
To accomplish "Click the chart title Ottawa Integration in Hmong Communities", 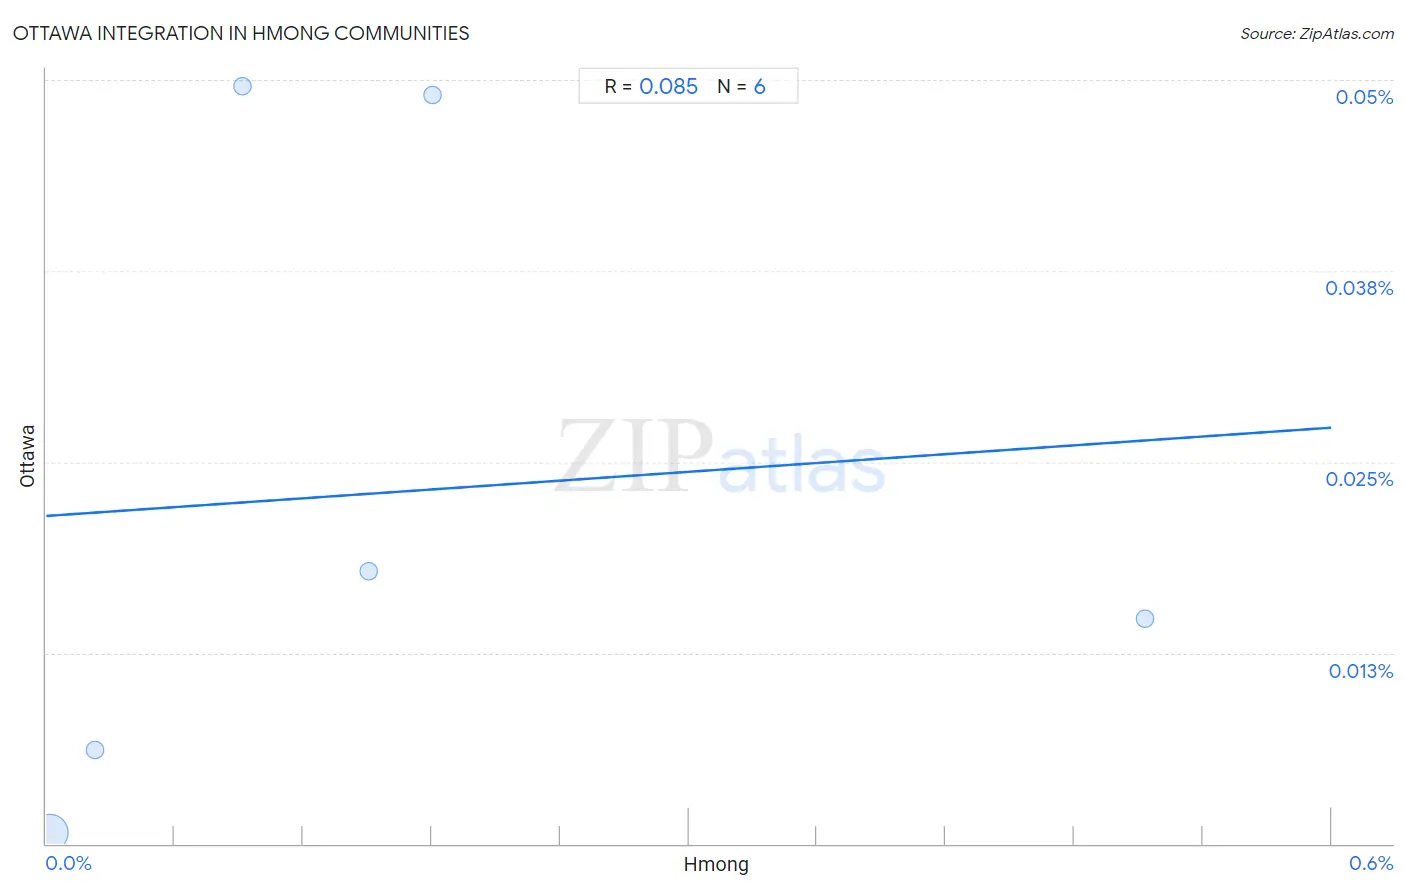I will coord(241,33).
